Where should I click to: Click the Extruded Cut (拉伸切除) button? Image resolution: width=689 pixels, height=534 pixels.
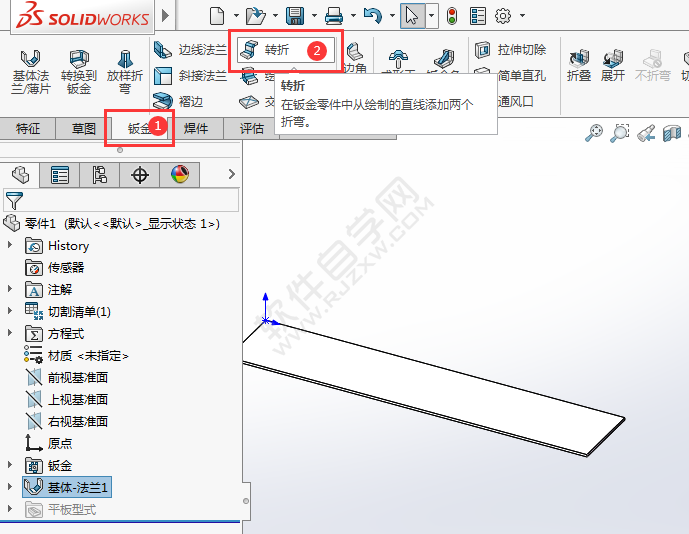[511, 49]
